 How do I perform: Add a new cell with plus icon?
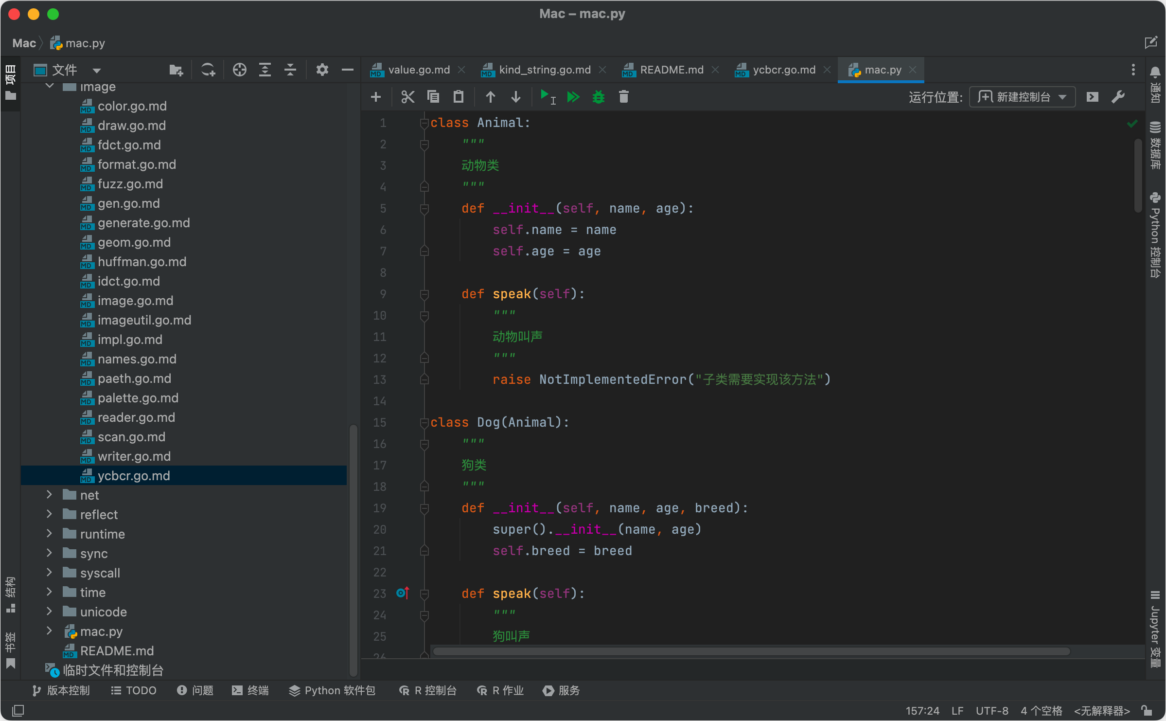(376, 97)
